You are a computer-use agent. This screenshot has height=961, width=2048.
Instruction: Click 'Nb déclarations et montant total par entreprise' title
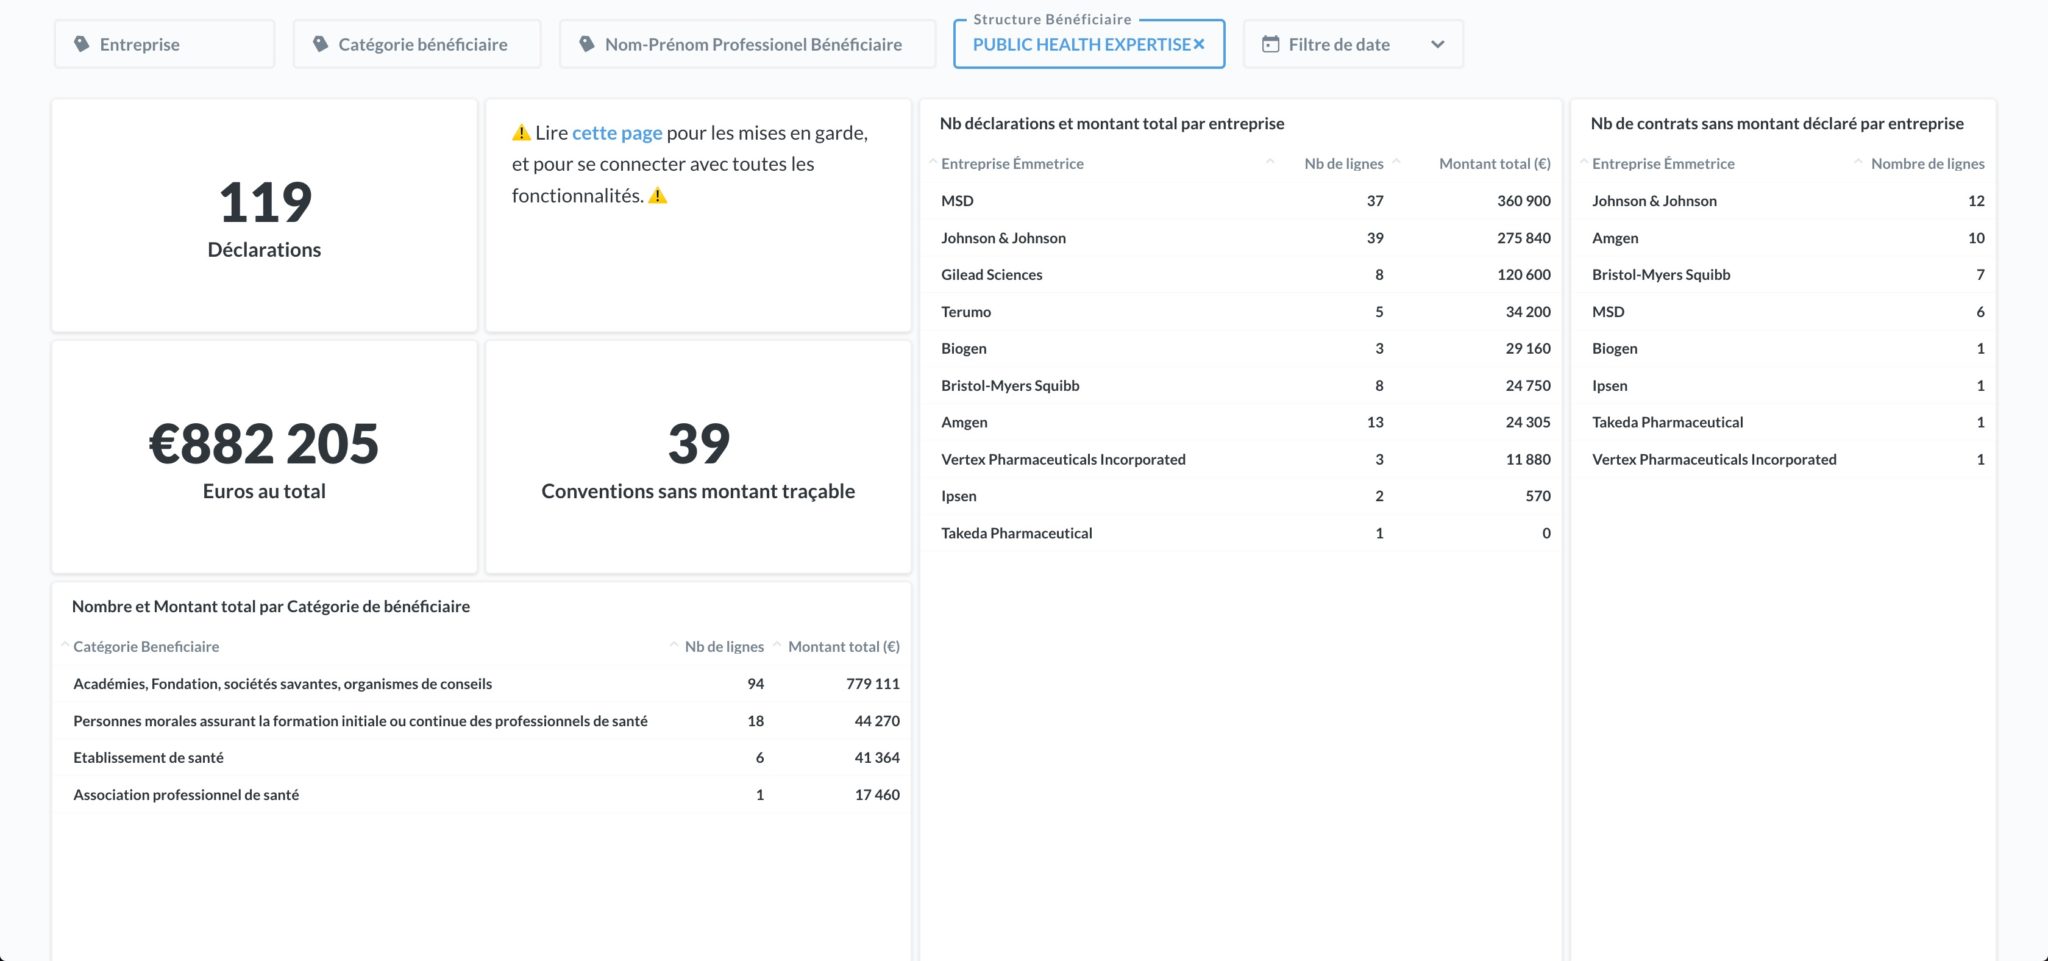(x=1112, y=124)
